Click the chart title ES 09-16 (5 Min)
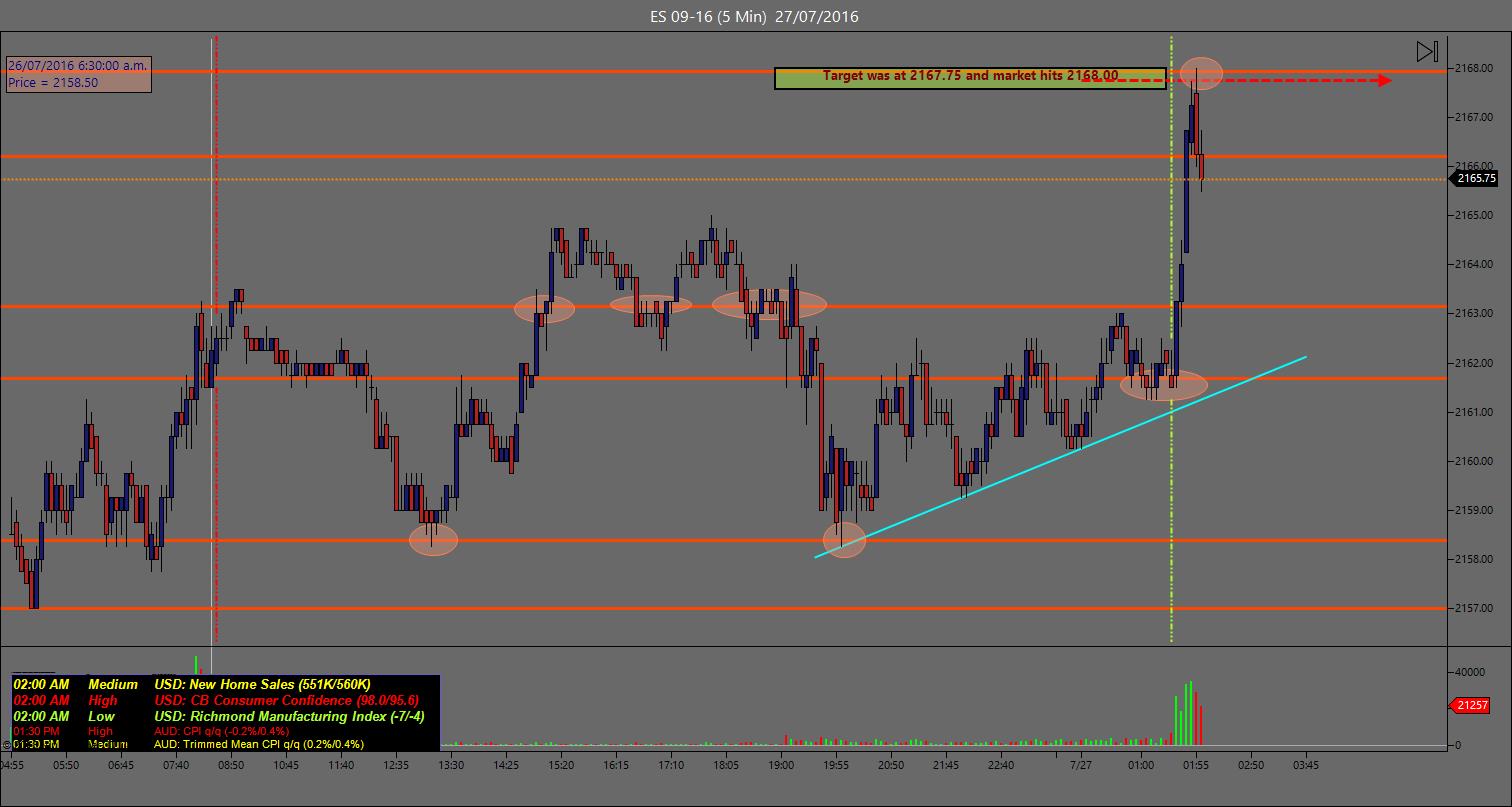The height and width of the screenshot is (807, 1512). tap(755, 16)
